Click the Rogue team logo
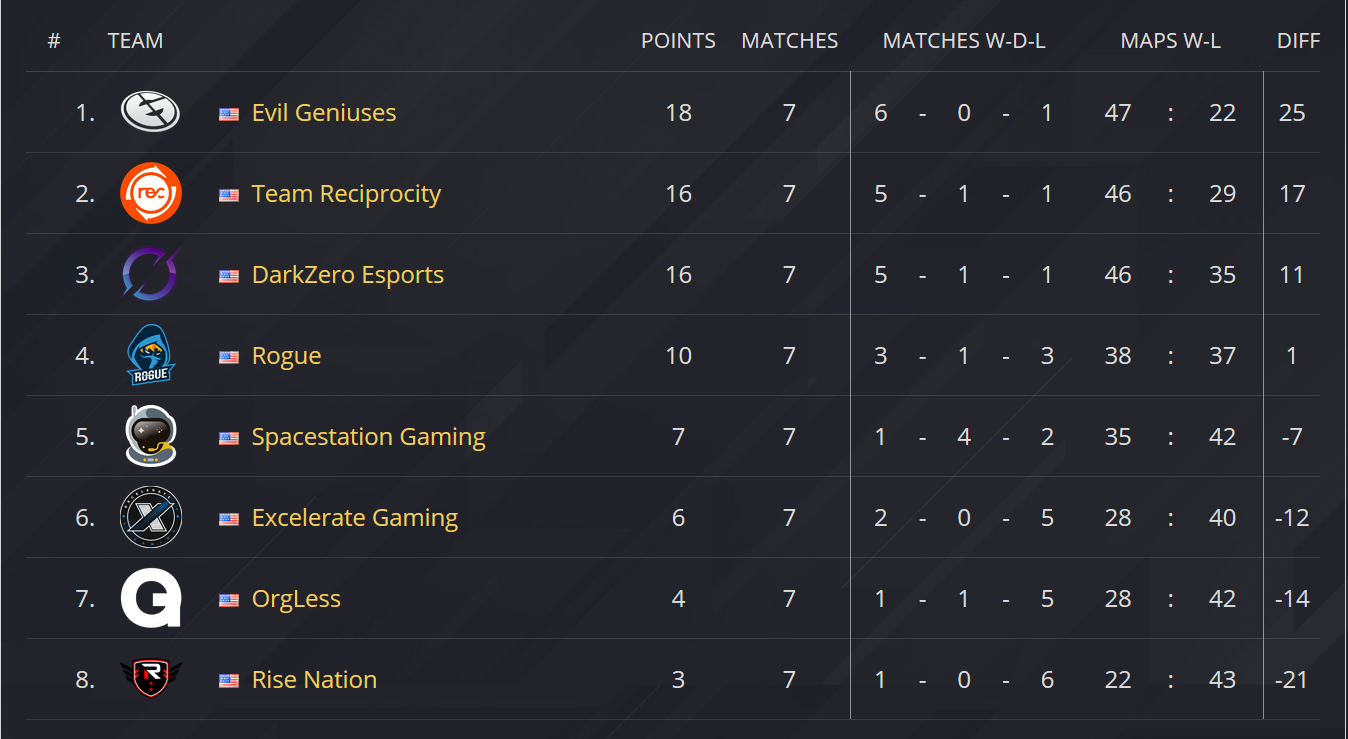The height and width of the screenshot is (739, 1348). pyautogui.click(x=150, y=356)
